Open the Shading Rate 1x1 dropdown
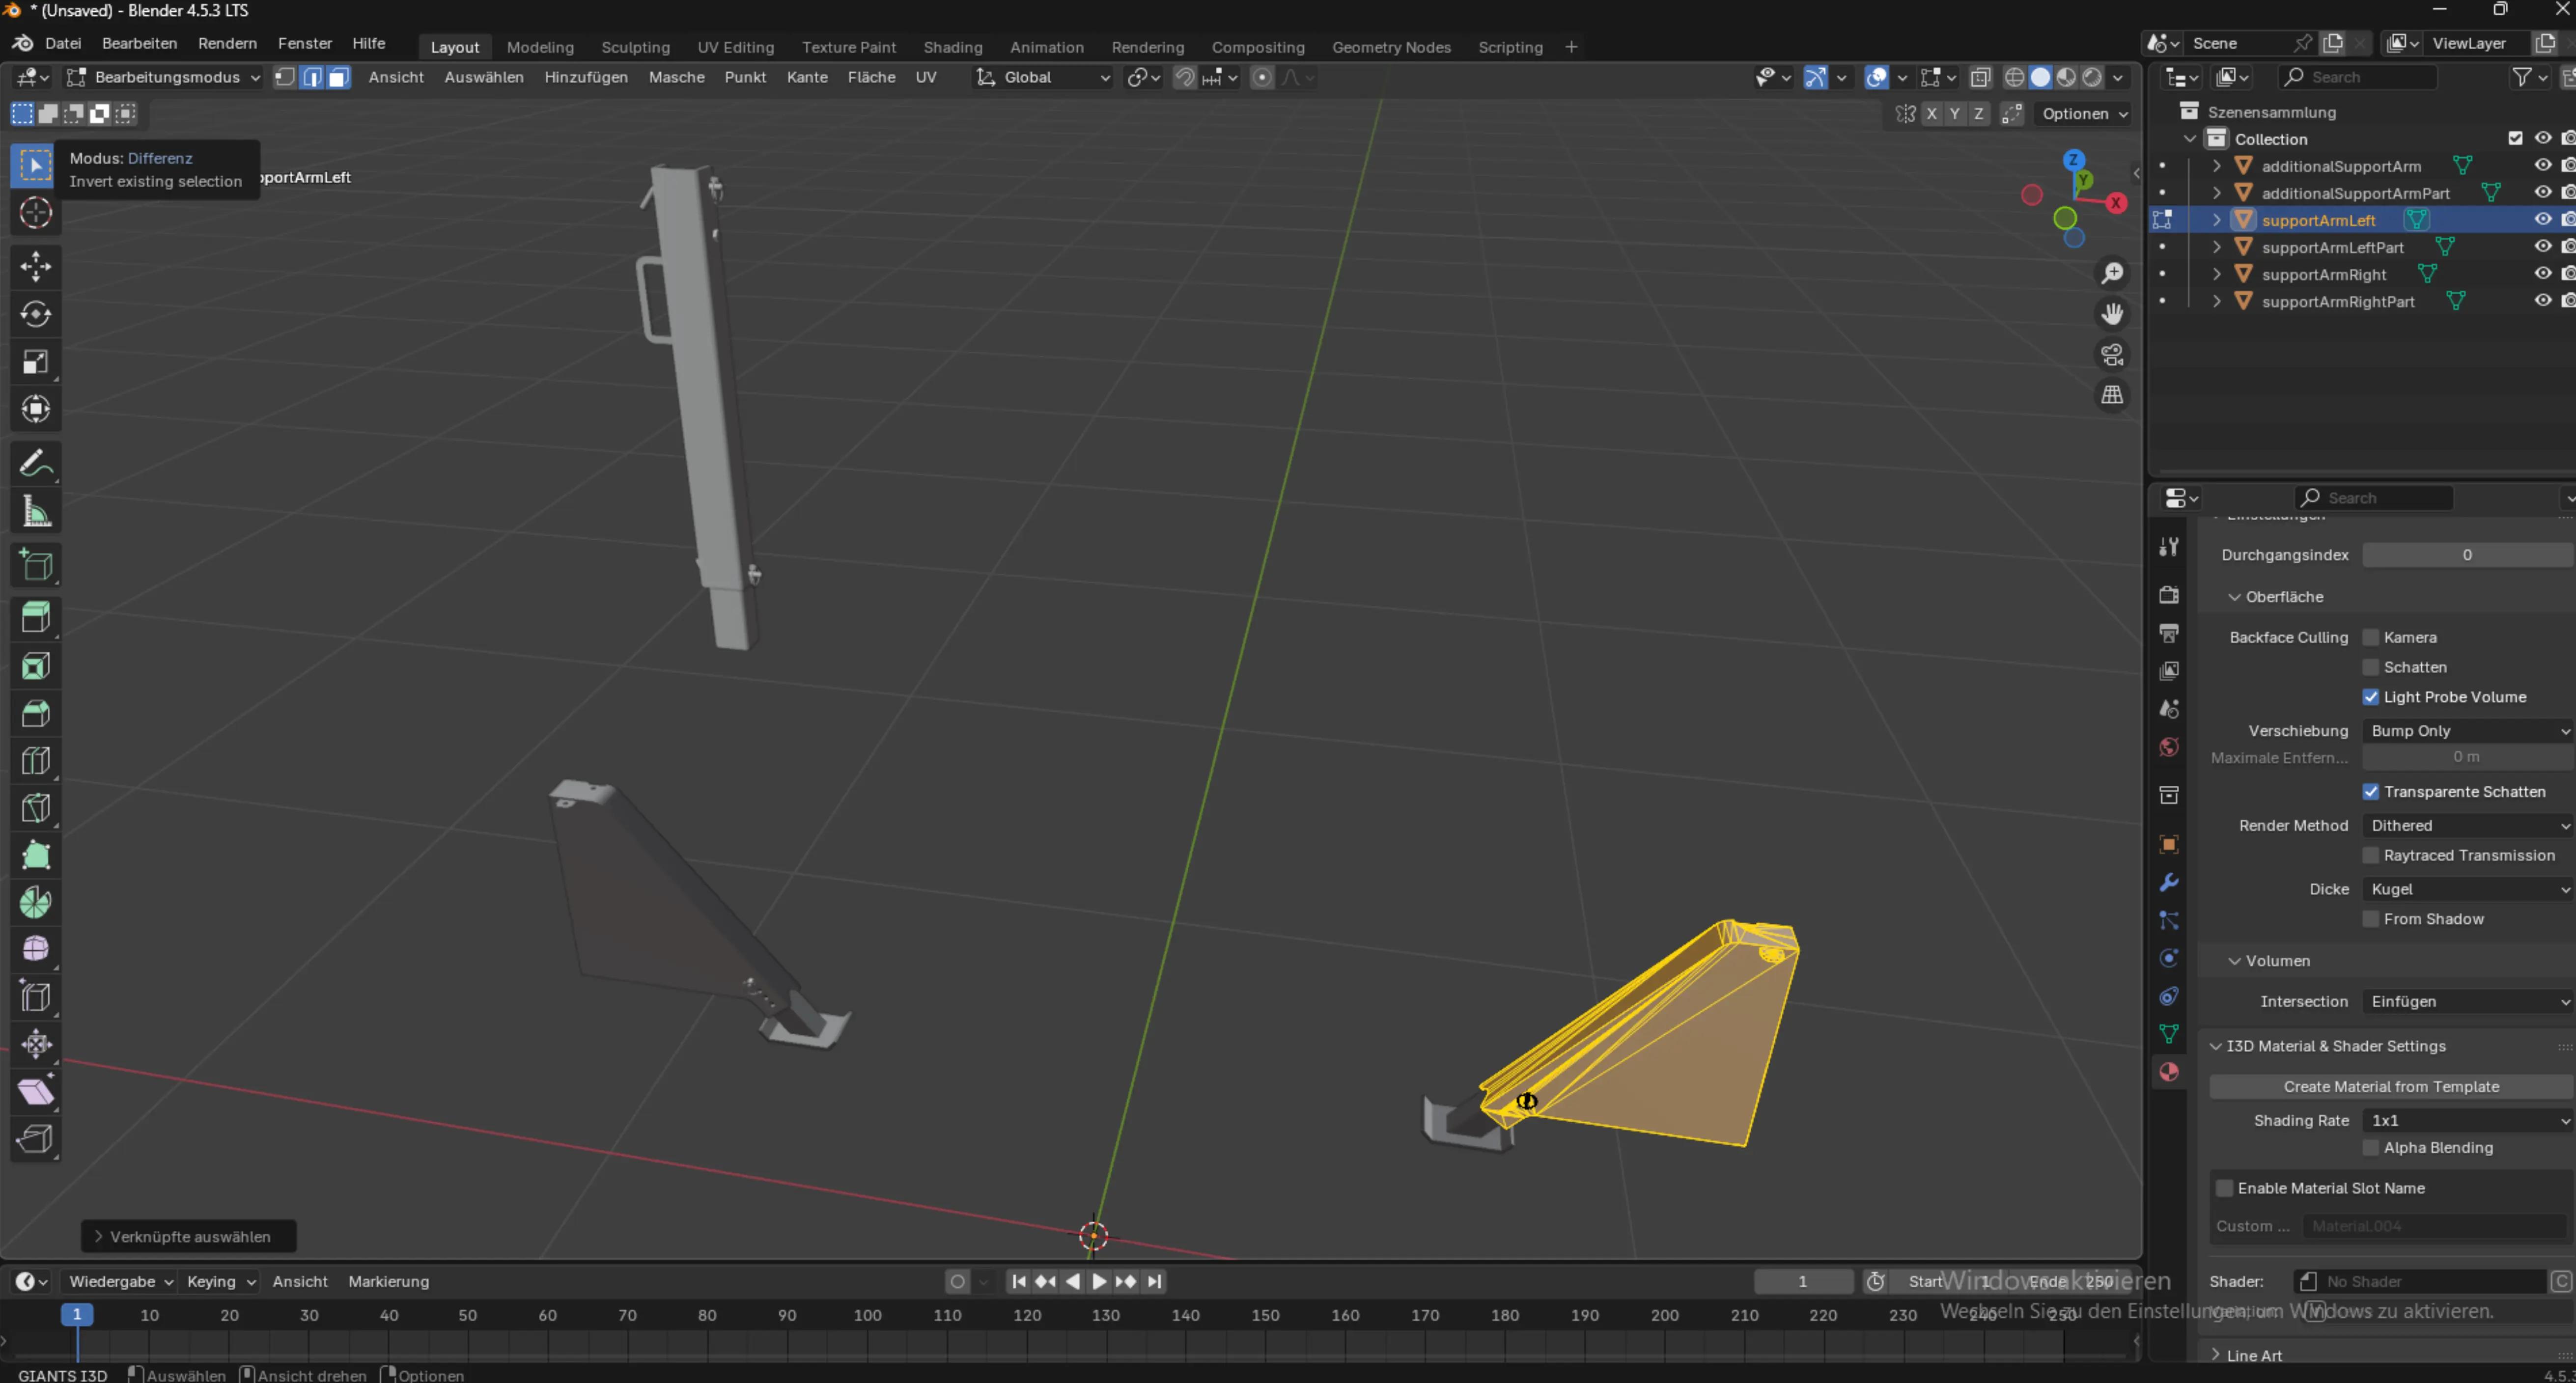The width and height of the screenshot is (2576, 1383). [2468, 1121]
